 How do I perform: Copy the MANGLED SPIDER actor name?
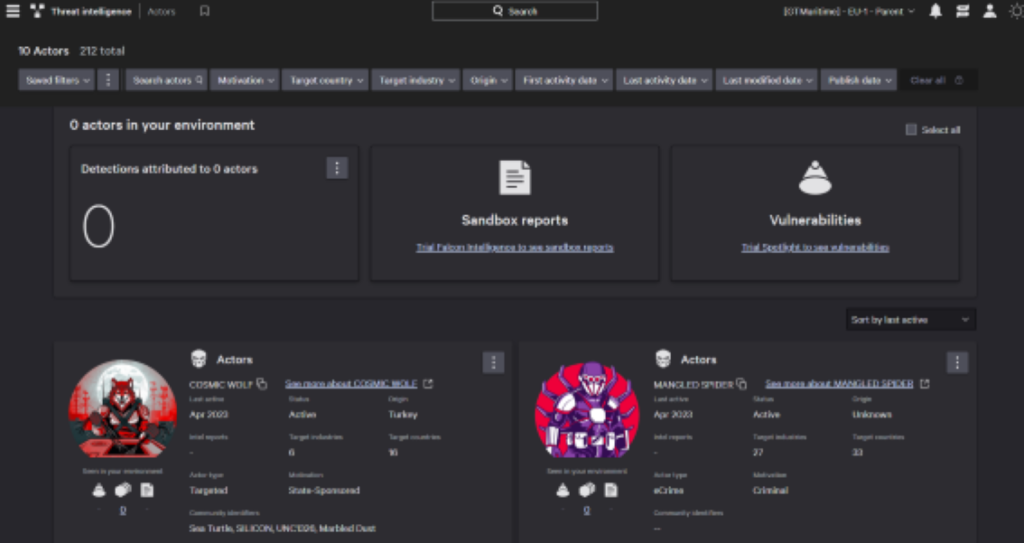tap(741, 384)
